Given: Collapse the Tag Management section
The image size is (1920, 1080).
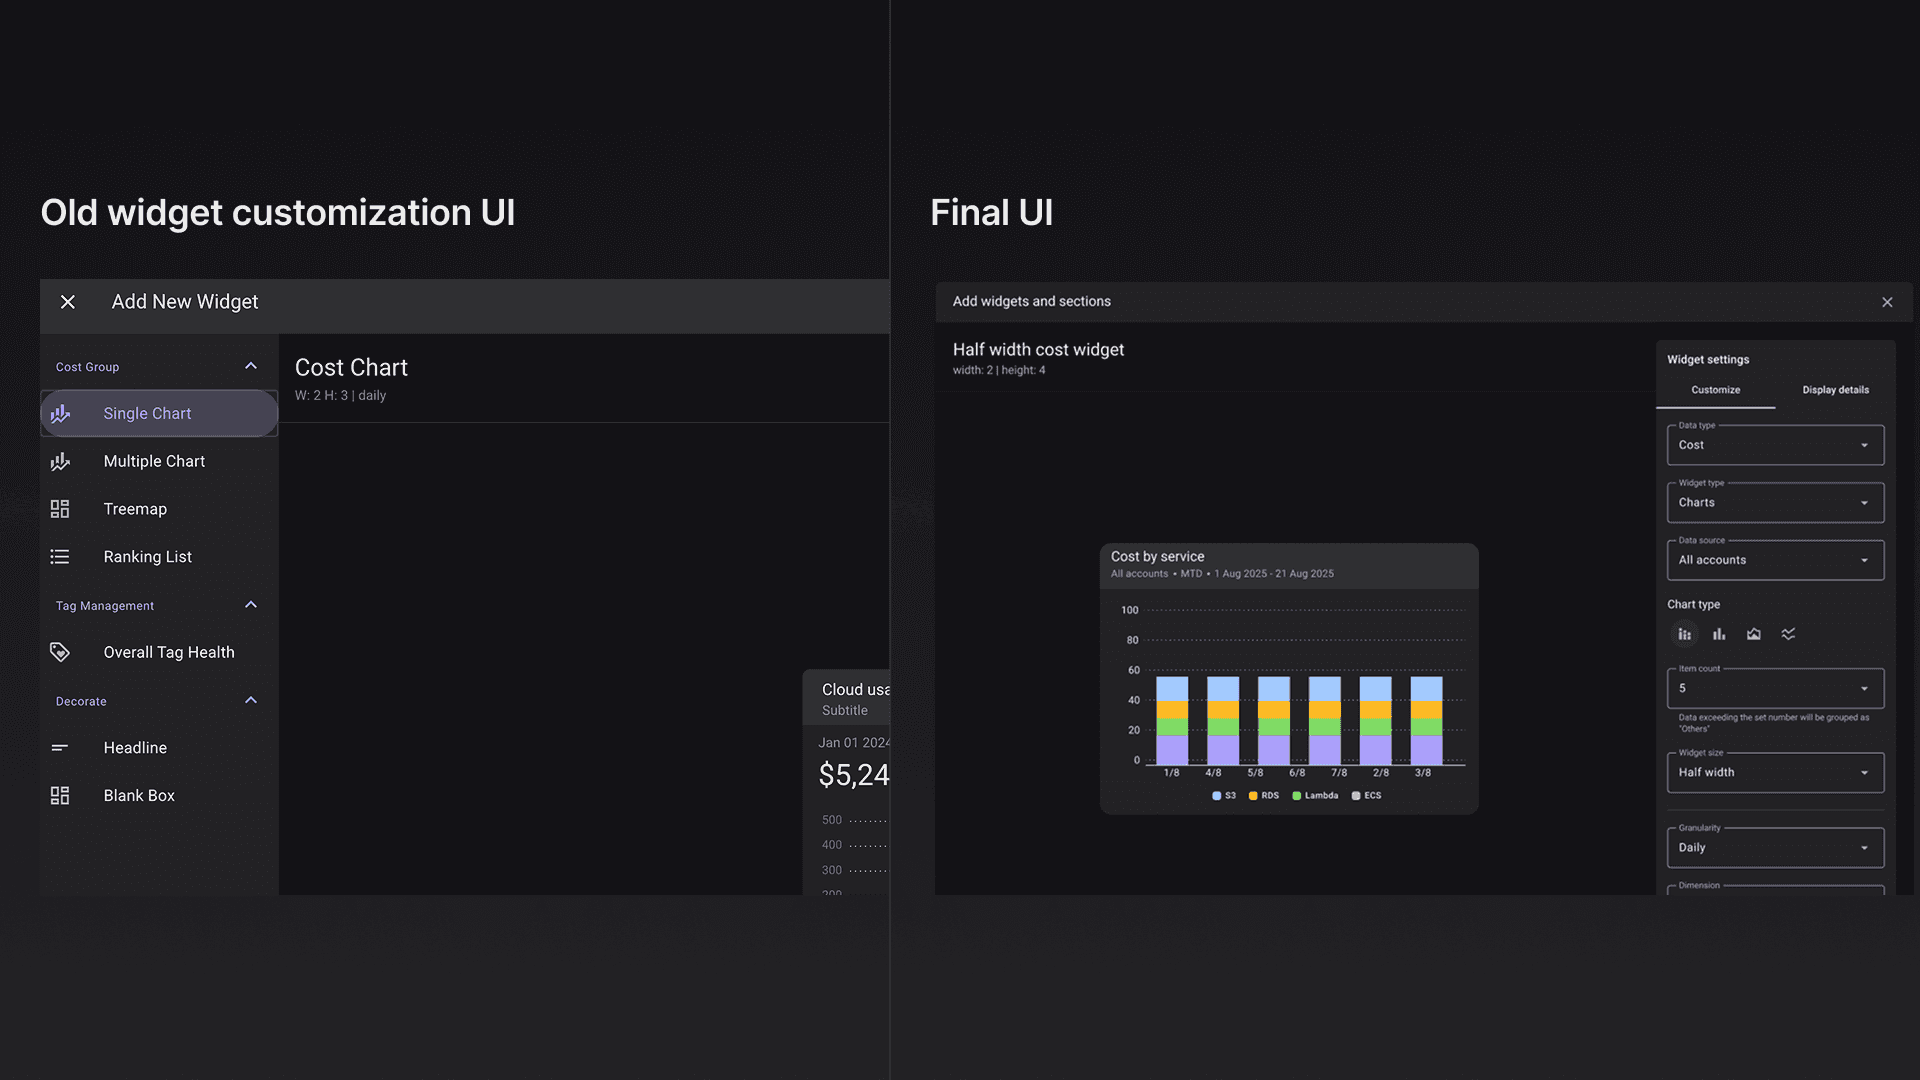Looking at the screenshot, I should point(251,605).
